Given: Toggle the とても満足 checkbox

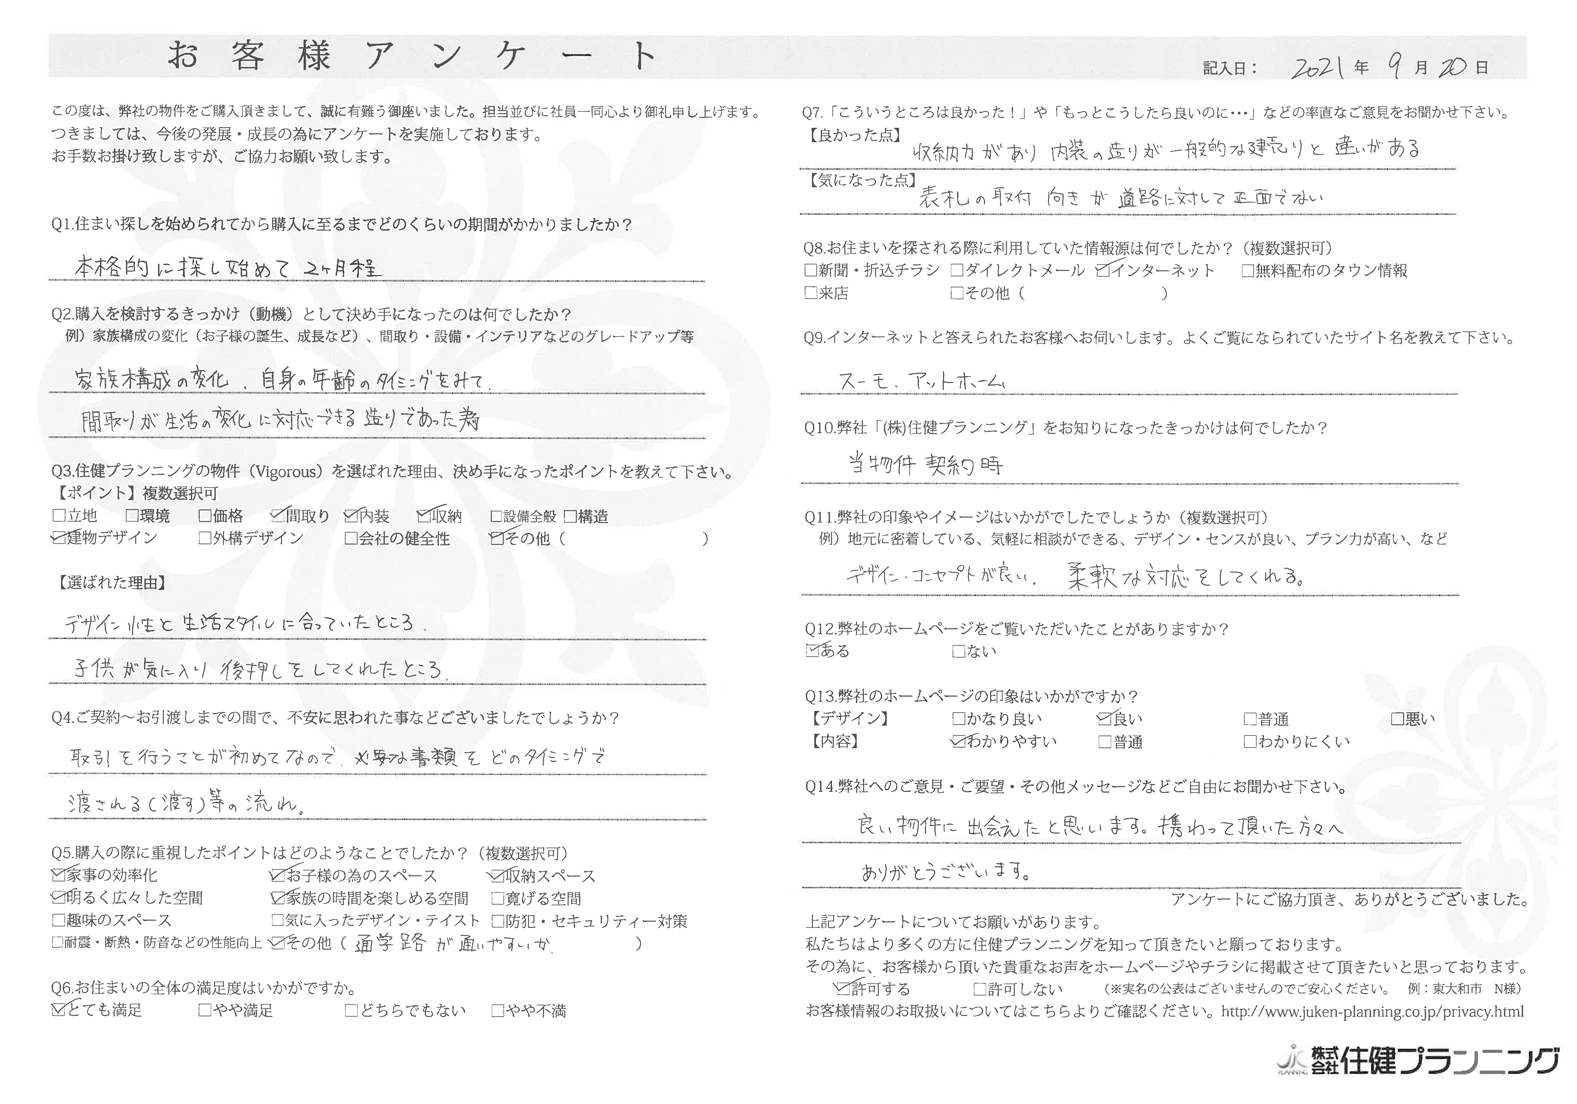Looking at the screenshot, I should (x=59, y=1011).
